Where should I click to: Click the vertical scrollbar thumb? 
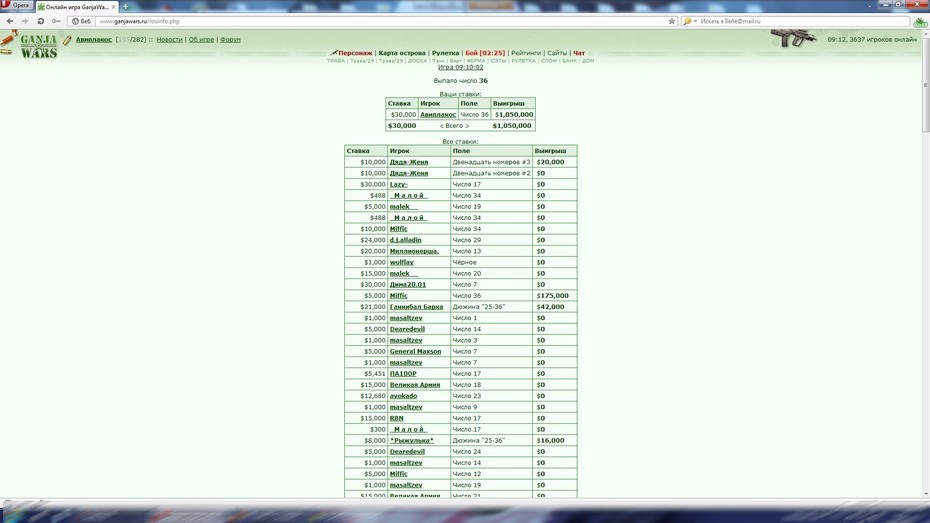(925, 83)
